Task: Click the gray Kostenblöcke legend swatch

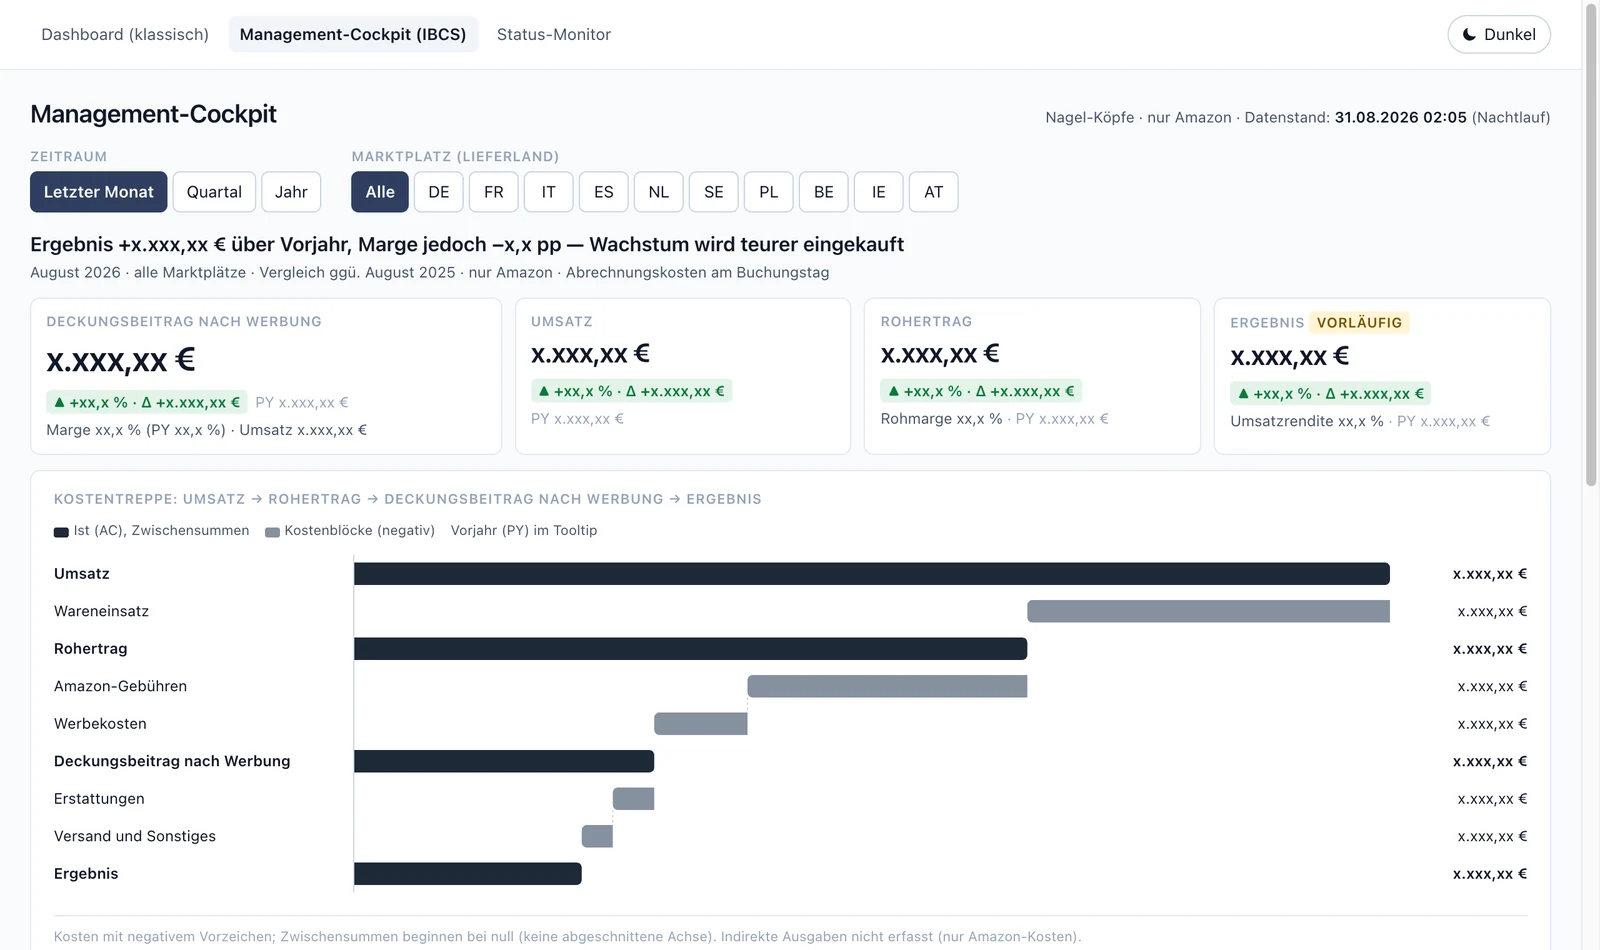Action: pyautogui.click(x=272, y=532)
